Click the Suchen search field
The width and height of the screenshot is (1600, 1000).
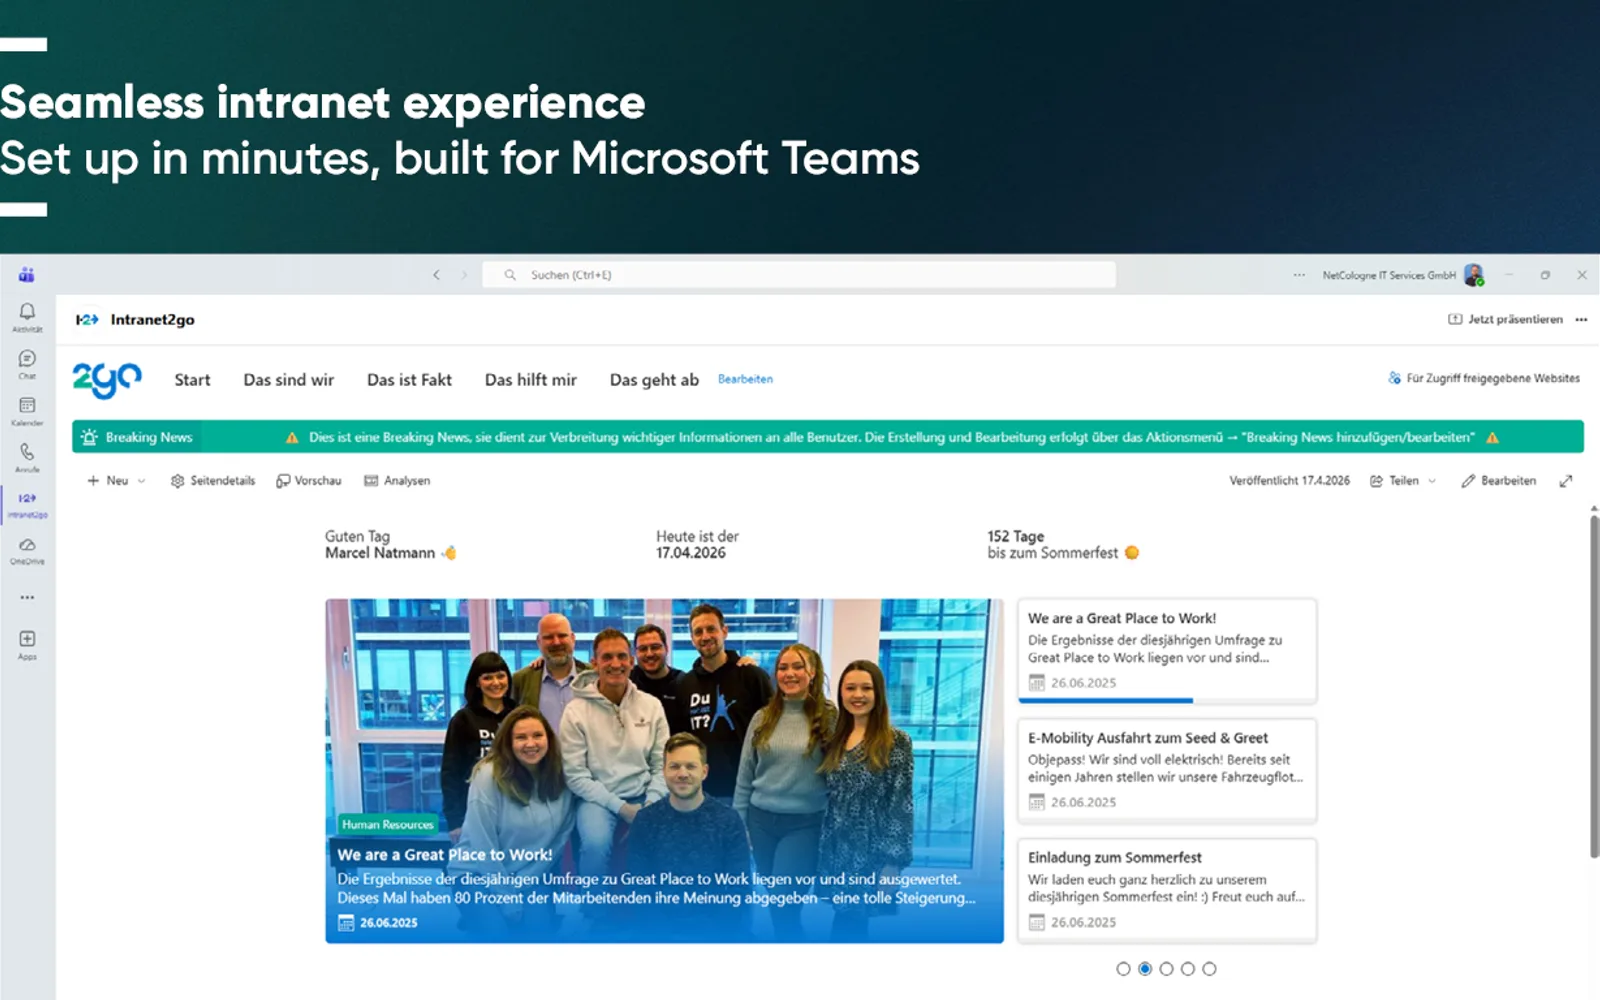799,275
